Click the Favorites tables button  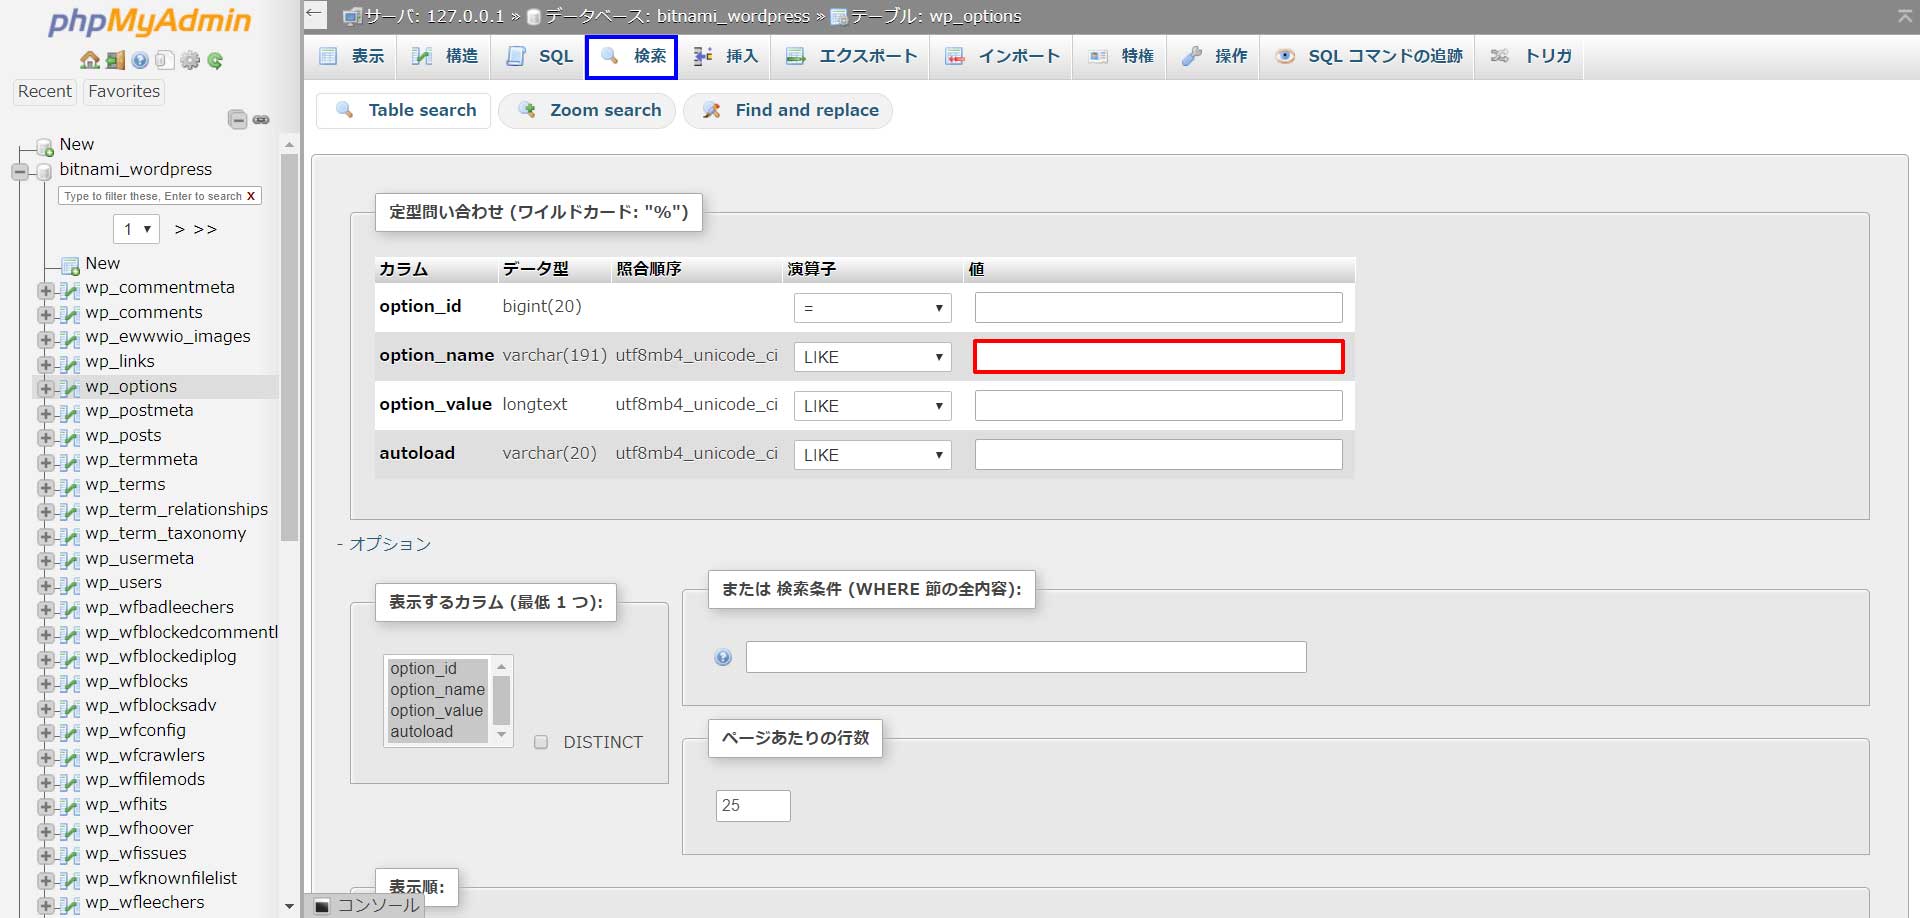coord(124,91)
